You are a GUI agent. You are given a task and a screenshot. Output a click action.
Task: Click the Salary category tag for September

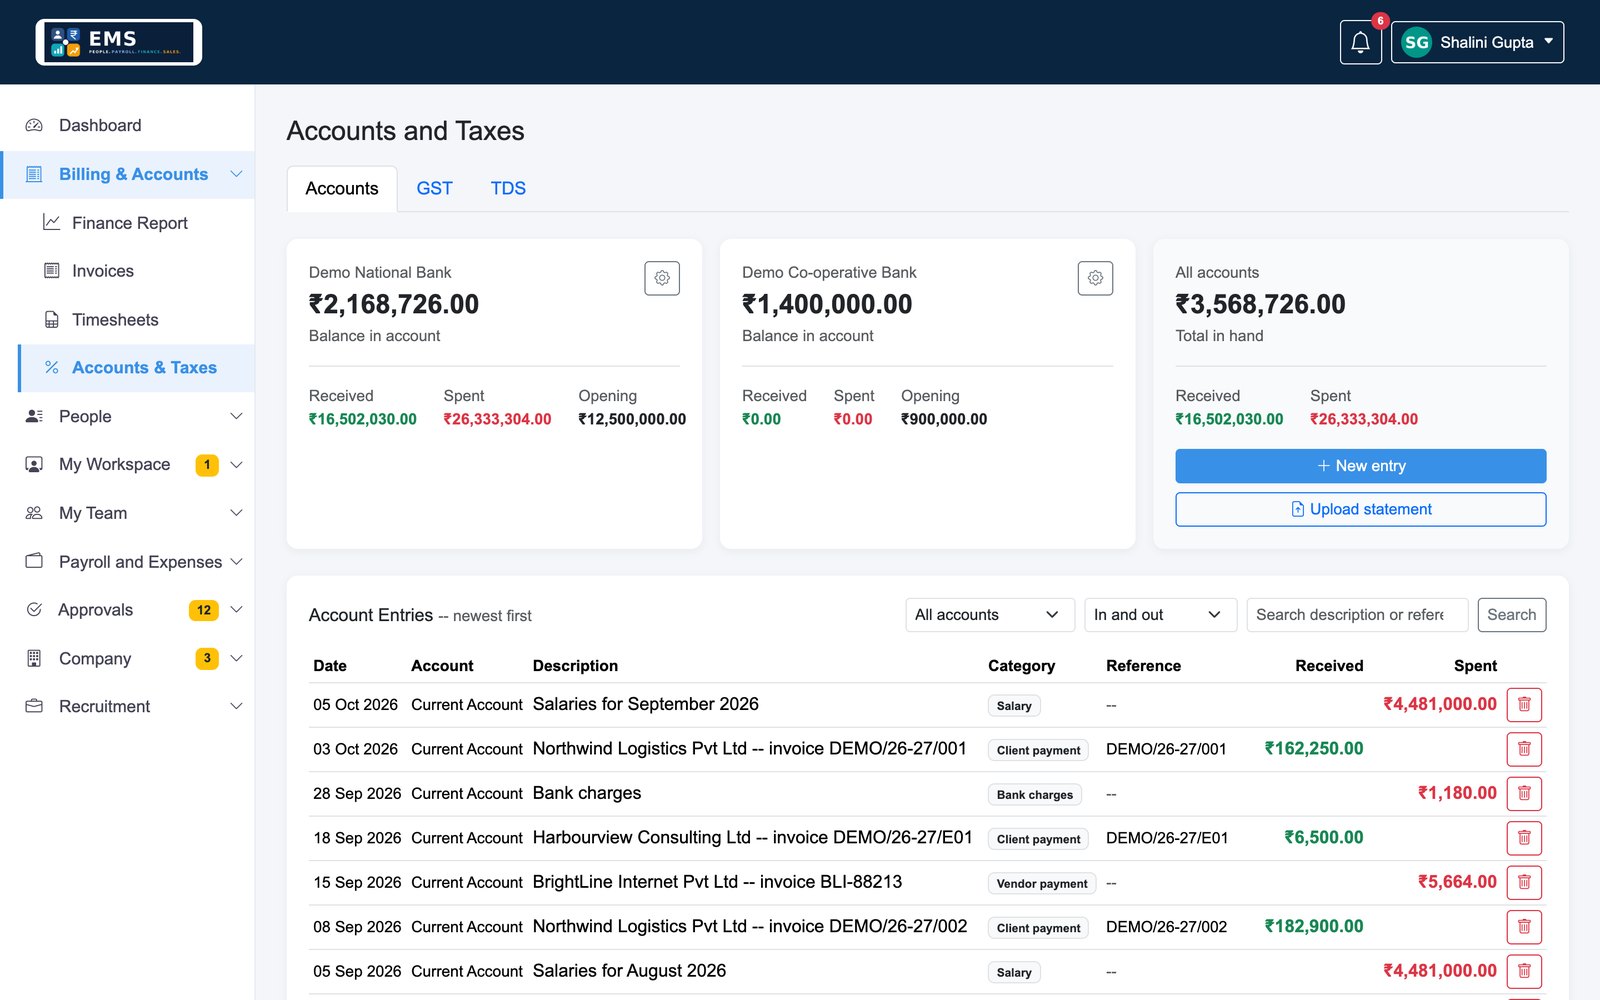(1014, 706)
